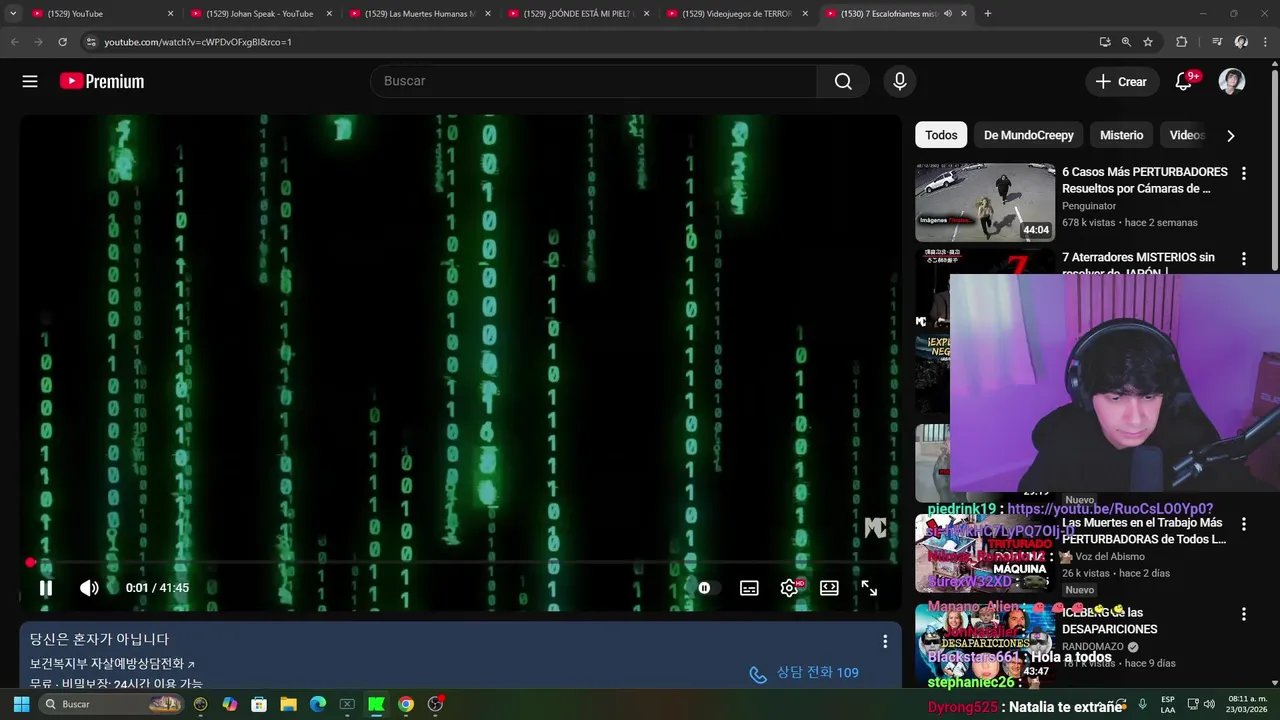Viewport: 1280px width, 720px height.
Task: Open the info panel three-dot menu
Action: pos(885,642)
